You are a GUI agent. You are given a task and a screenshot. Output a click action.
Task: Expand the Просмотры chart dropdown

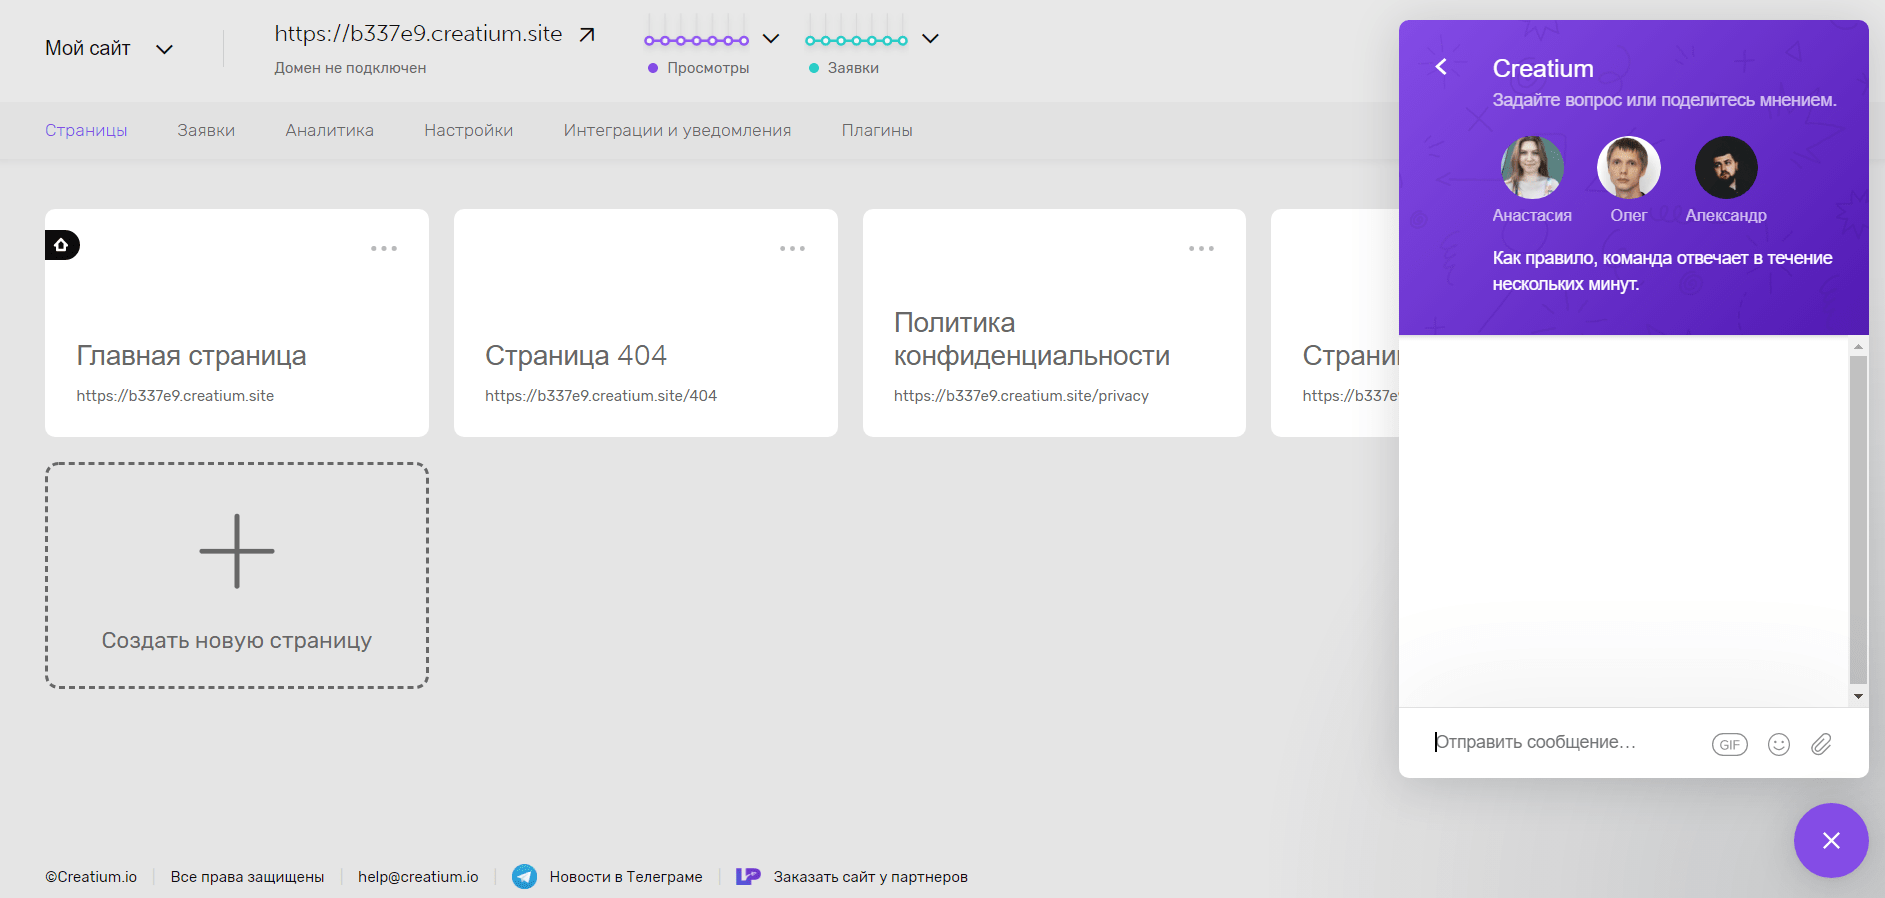pyautogui.click(x=771, y=39)
